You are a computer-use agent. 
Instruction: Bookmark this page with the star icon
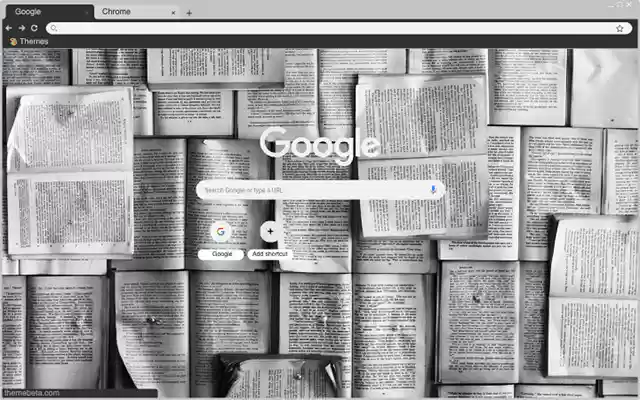click(620, 28)
